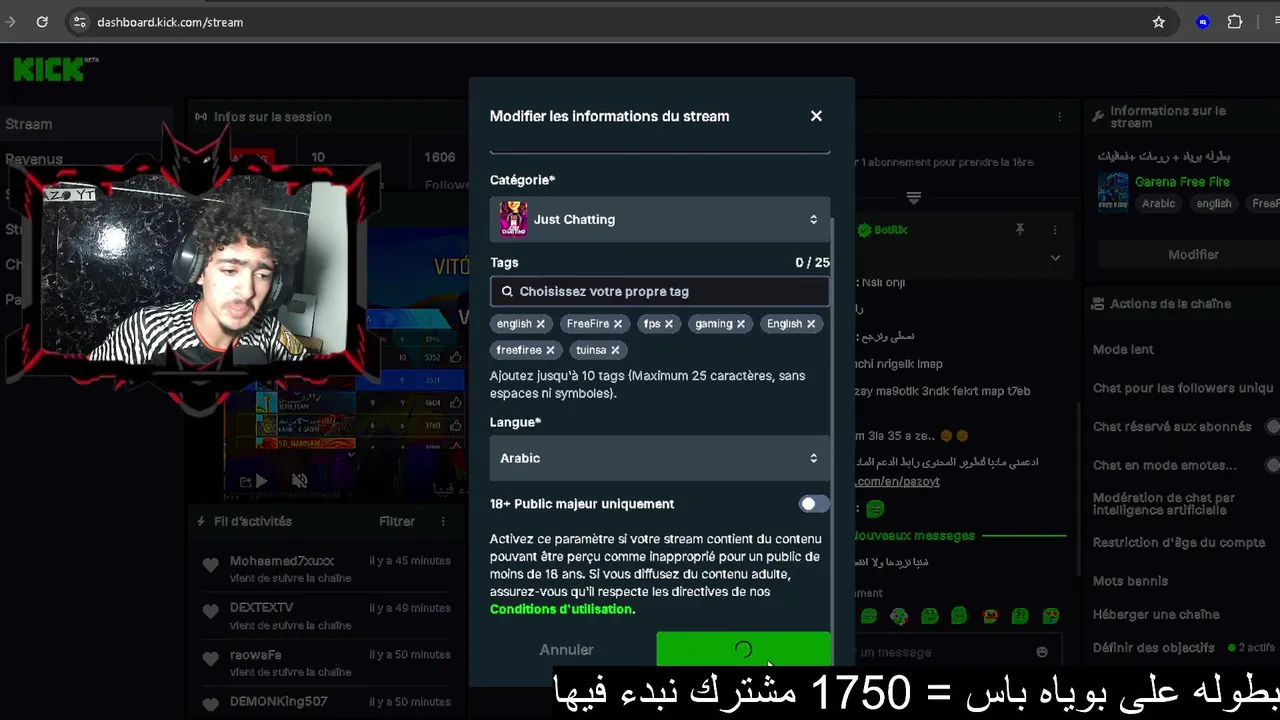Click the Infos sur la session broadcast icon
The width and height of the screenshot is (1280, 720).
tap(201, 117)
